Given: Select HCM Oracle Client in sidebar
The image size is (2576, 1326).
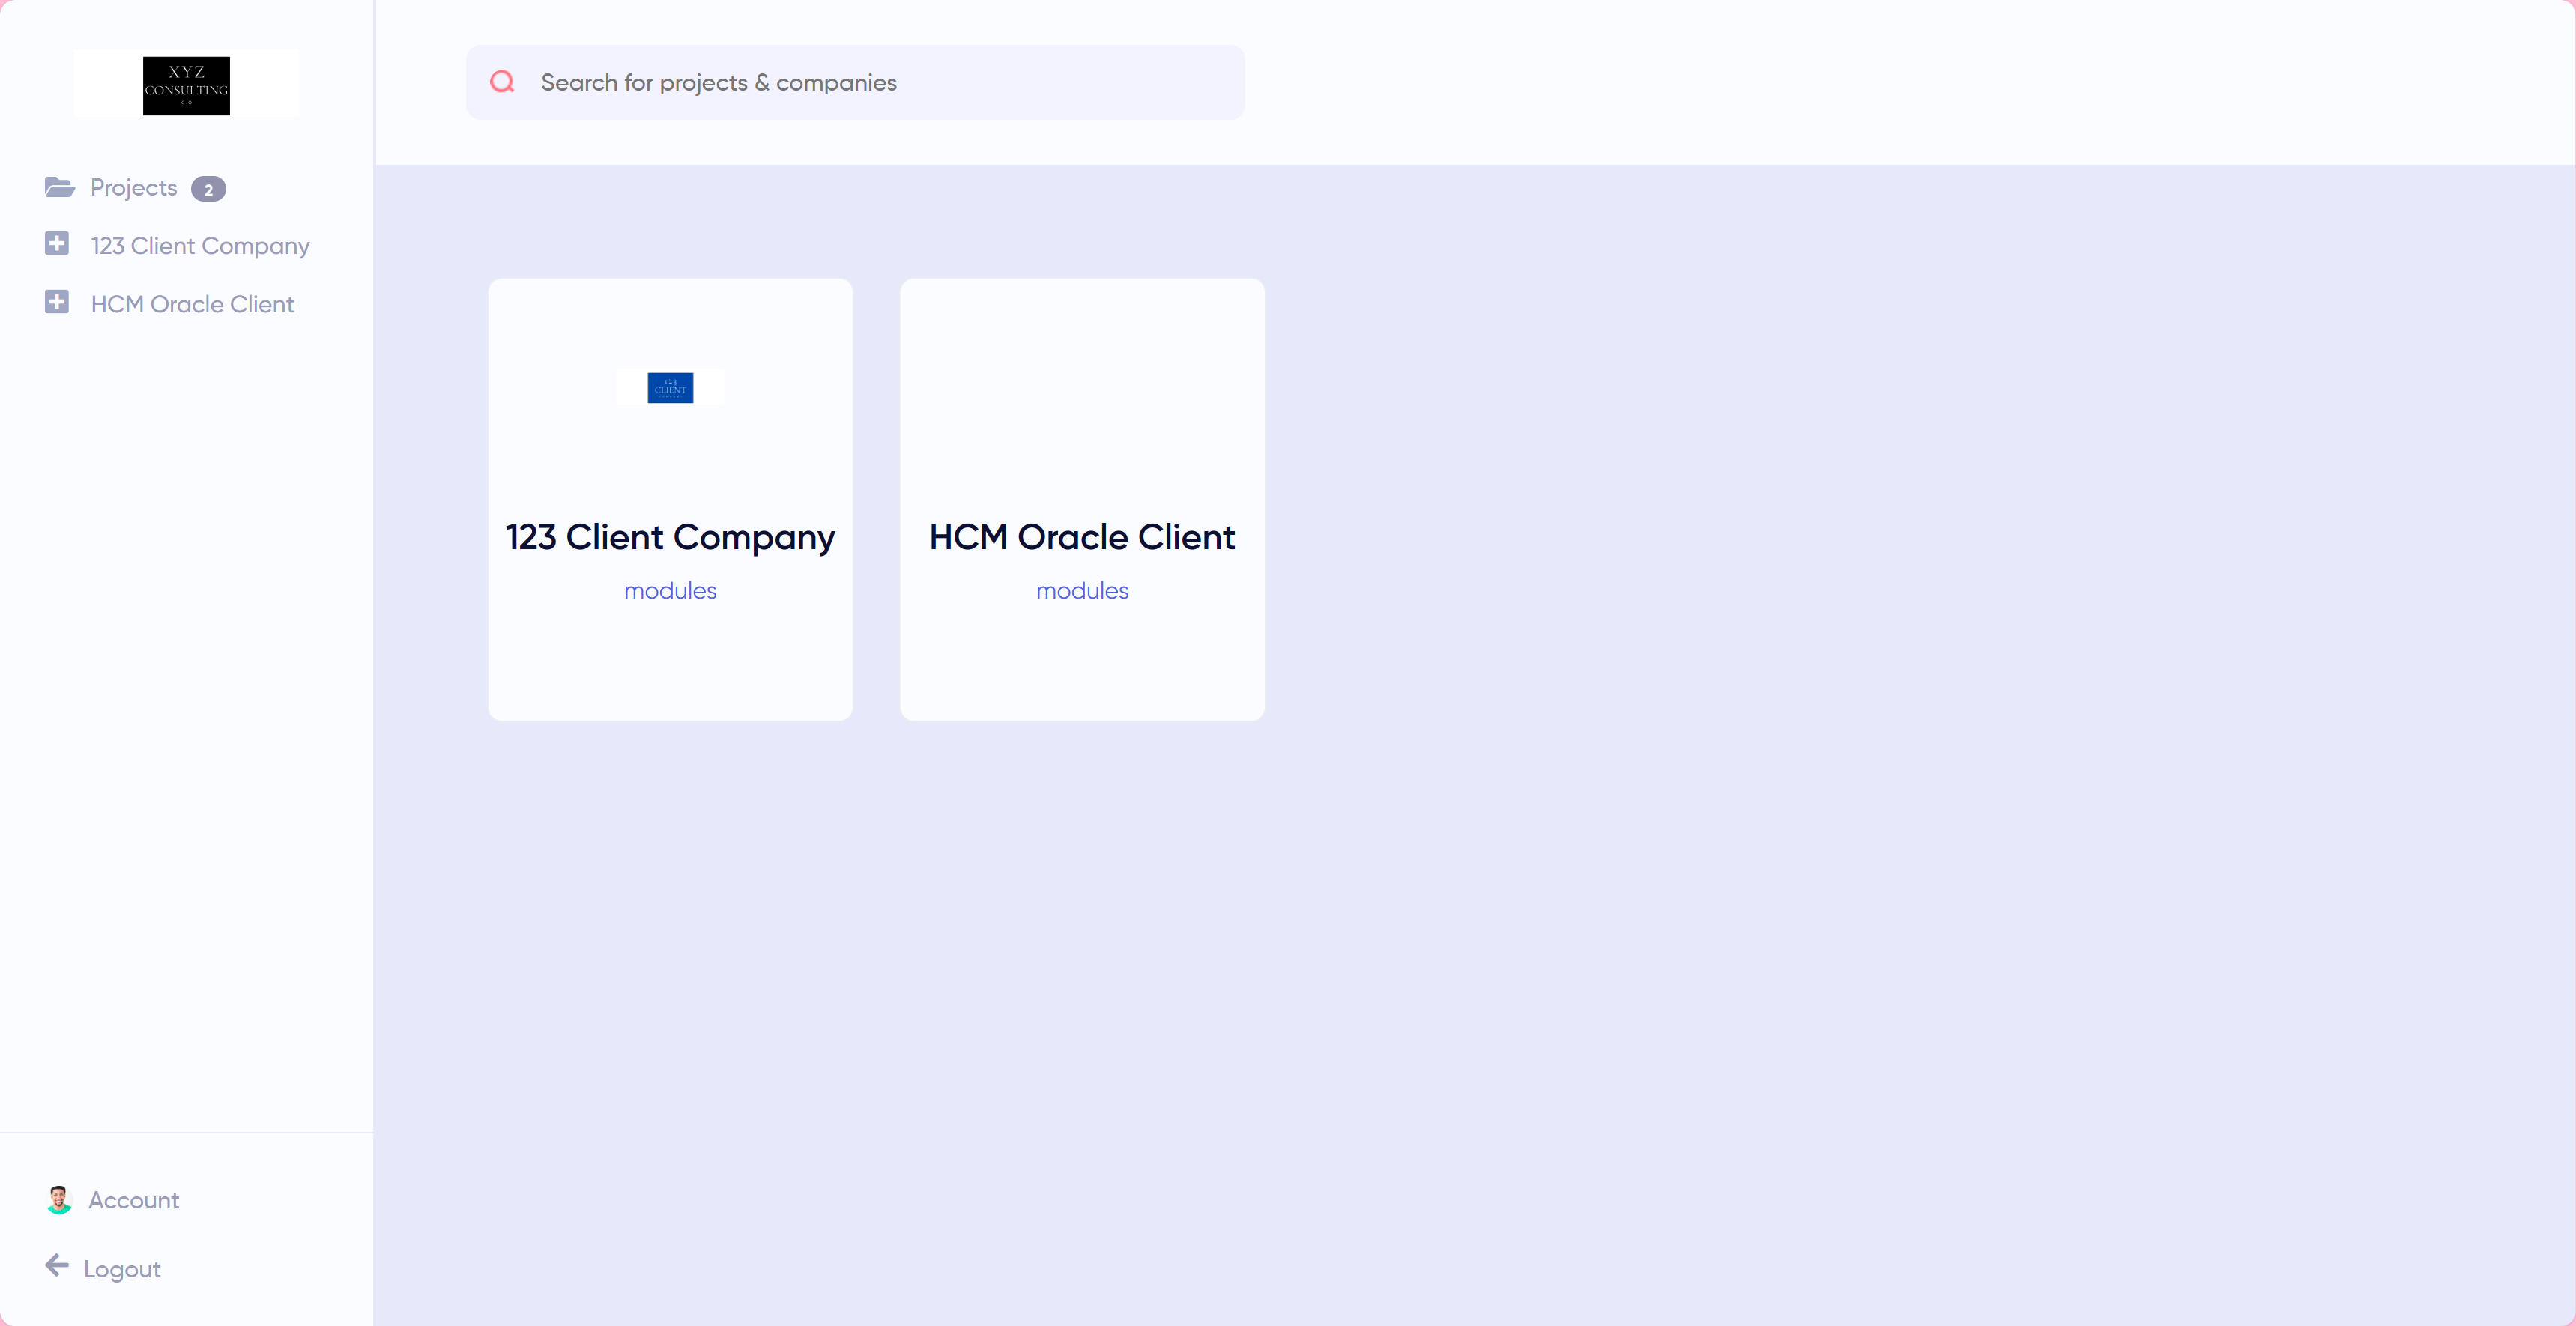Looking at the screenshot, I should coord(192,304).
